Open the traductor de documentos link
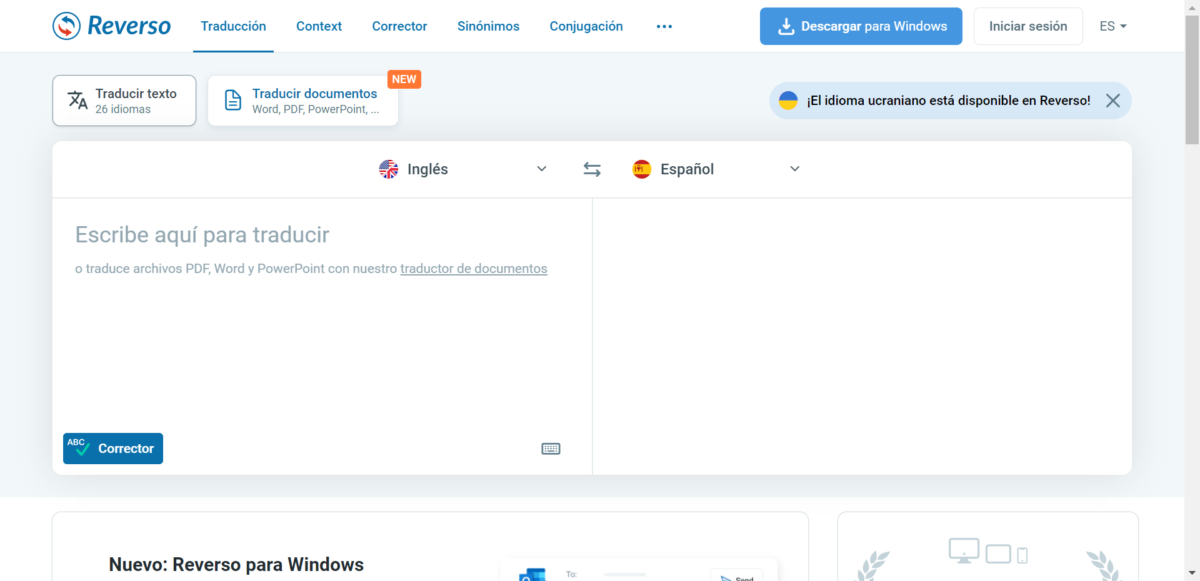The width and height of the screenshot is (1200, 581). tap(473, 268)
